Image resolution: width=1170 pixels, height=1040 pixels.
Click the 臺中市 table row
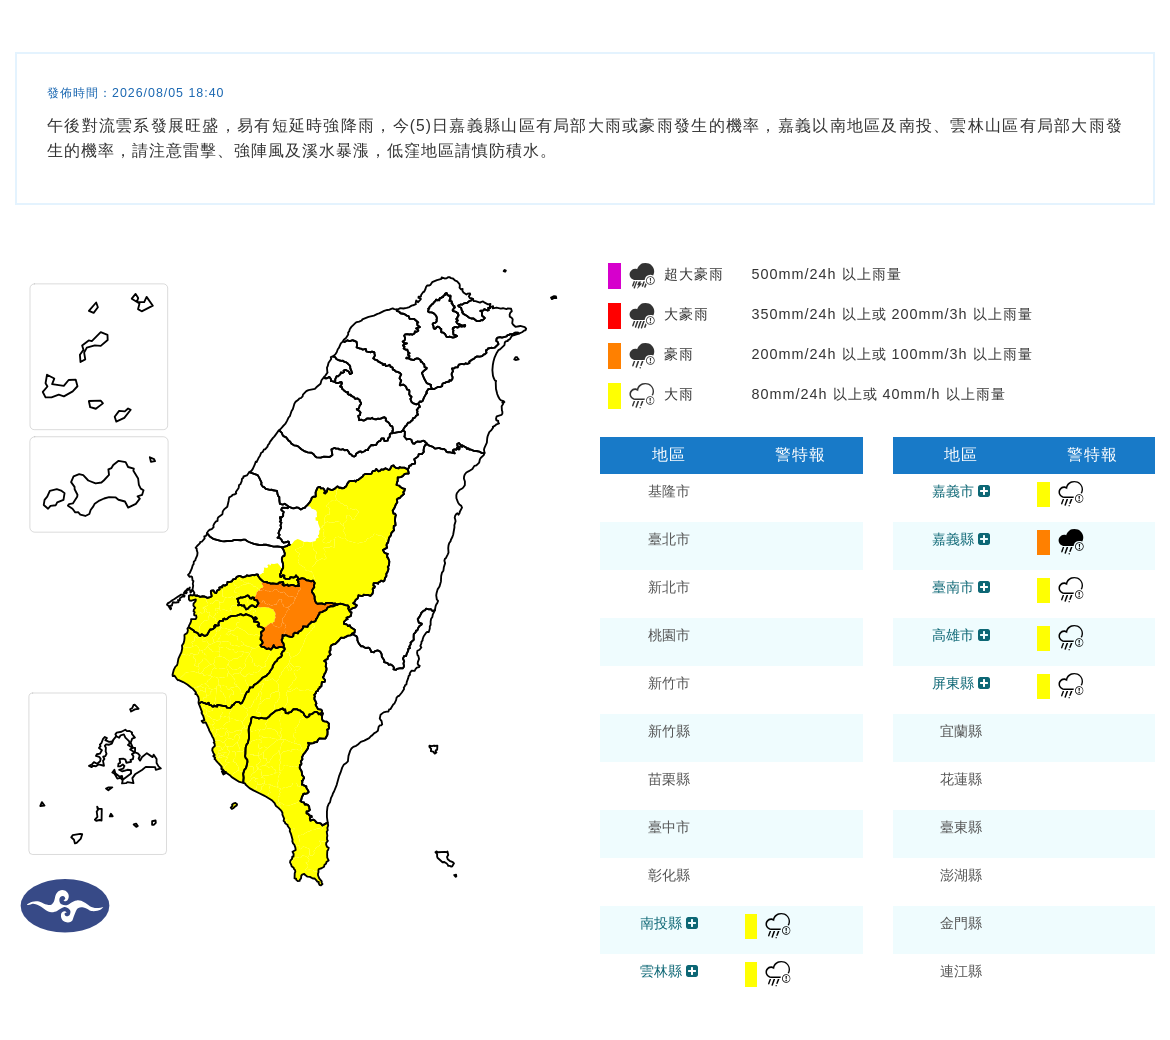click(731, 834)
